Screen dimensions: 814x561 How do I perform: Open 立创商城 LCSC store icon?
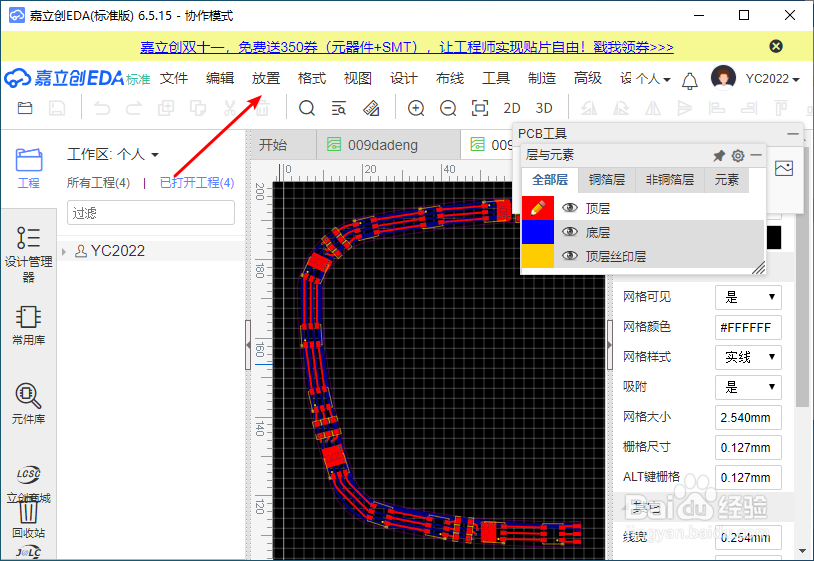(29, 484)
